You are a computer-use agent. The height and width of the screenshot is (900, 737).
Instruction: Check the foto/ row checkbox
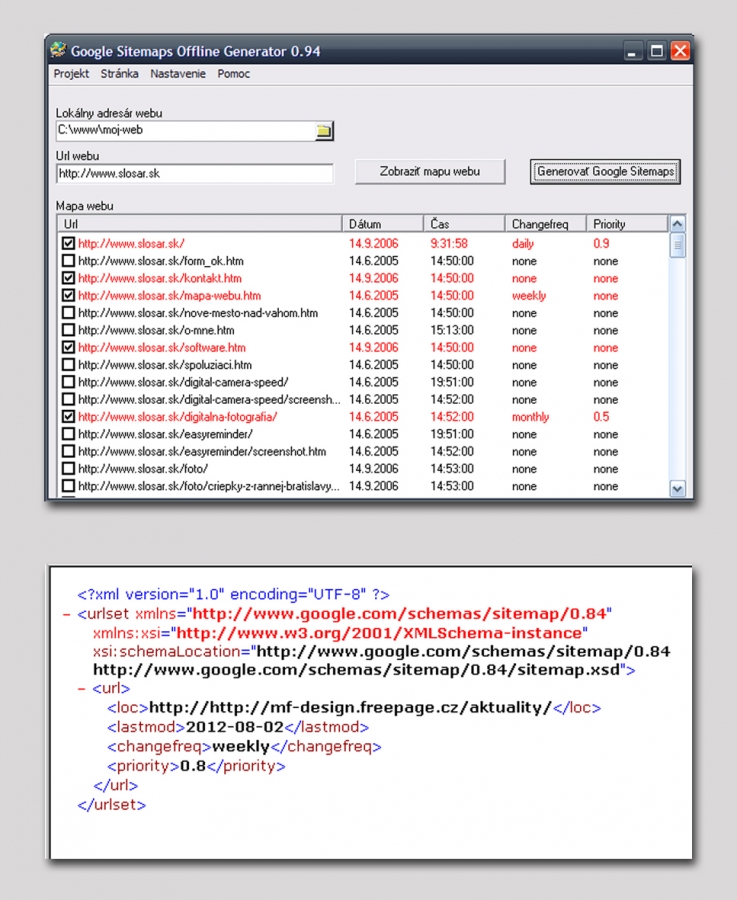[68, 469]
